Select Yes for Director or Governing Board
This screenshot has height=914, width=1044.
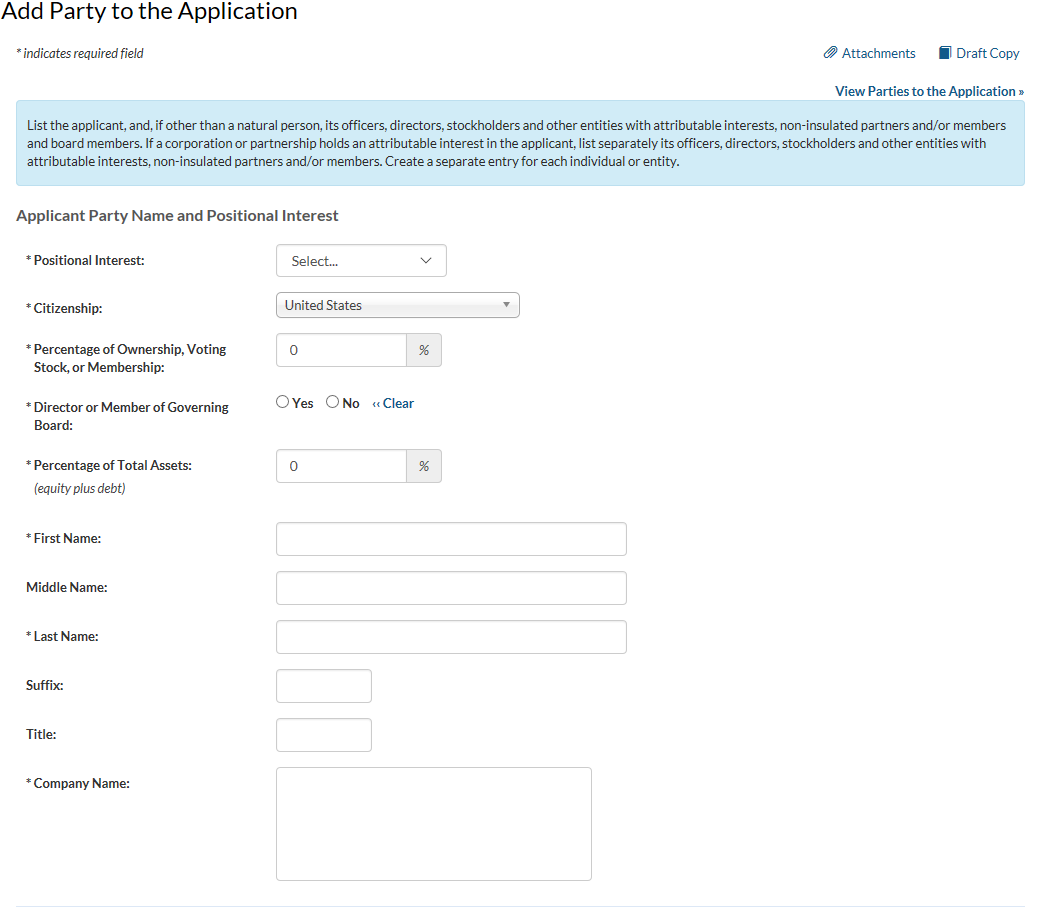[x=283, y=402]
